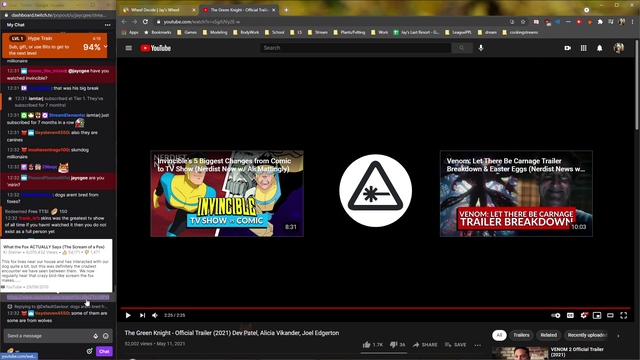Mute the video volume speaker icon
640x360 pixels.
[x=155, y=315]
